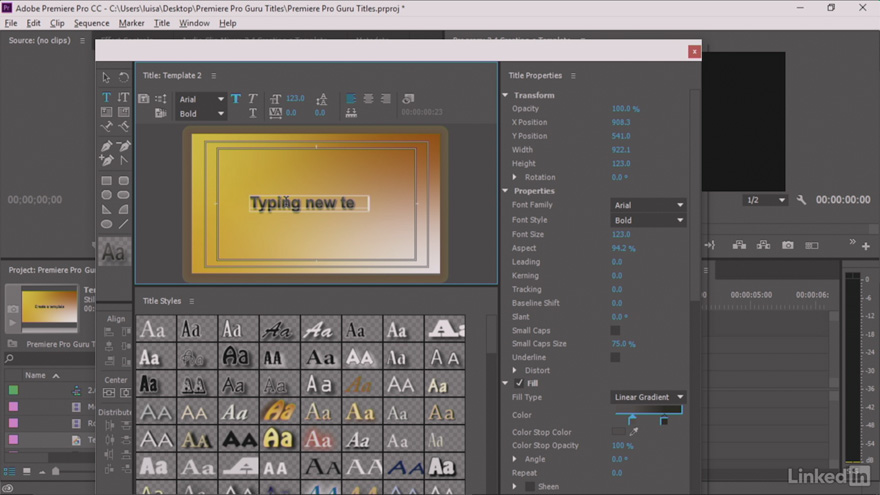Screen dimensions: 880x495
Task: Select the Vertical Area Type tool
Action: [x=123, y=112]
